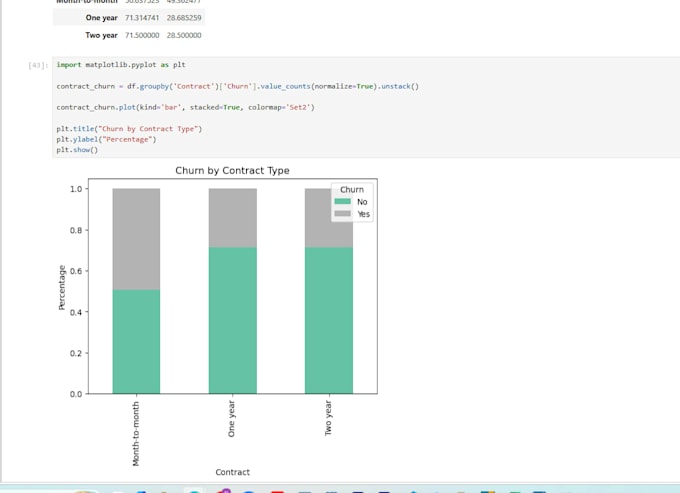This screenshot has height=493, width=680.
Task: Click the 0.6 y-axis tick label
Action: 76,271
